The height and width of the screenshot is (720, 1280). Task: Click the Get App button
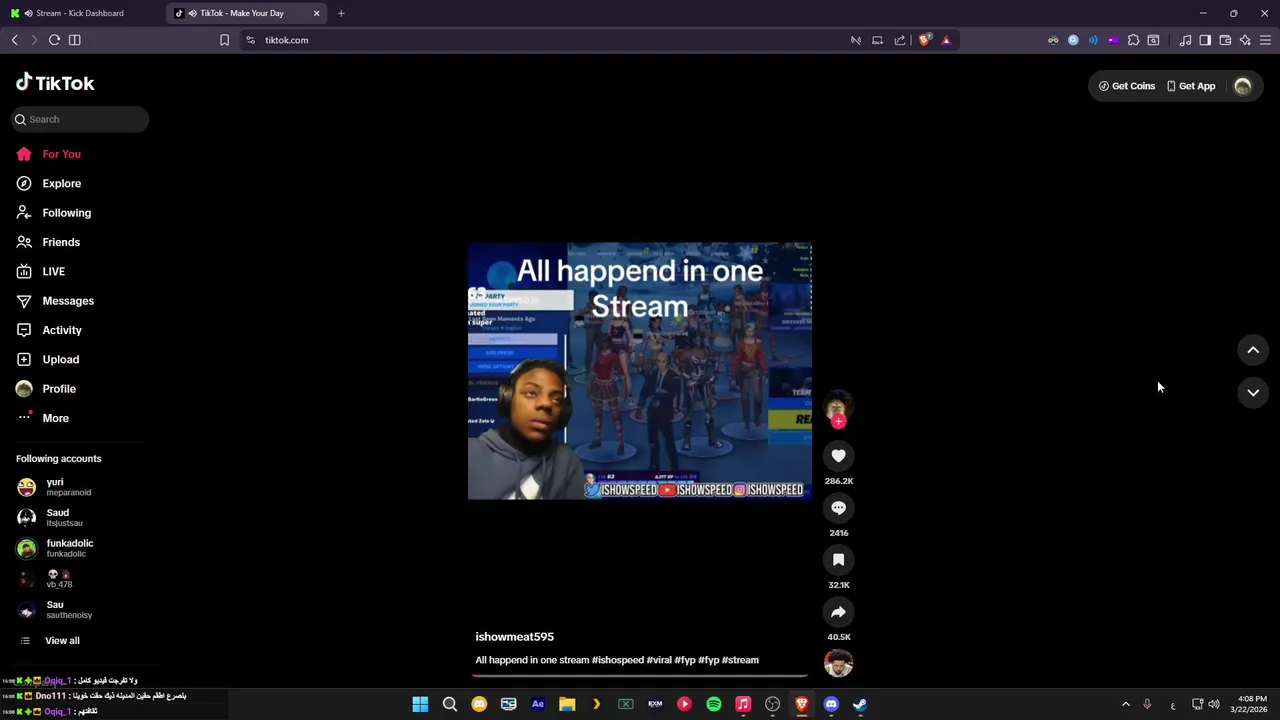(x=1191, y=86)
